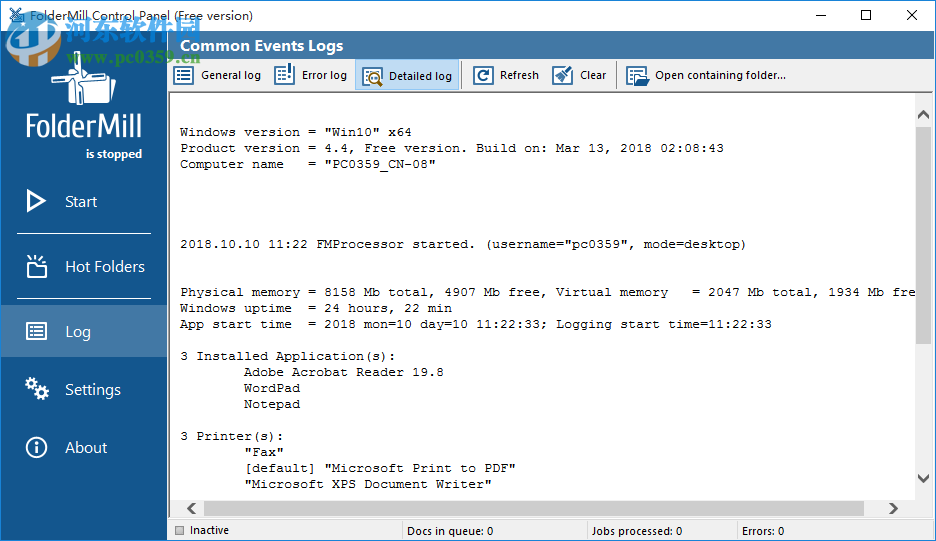
Task: Switch to the General log view
Action: [x=217, y=75]
